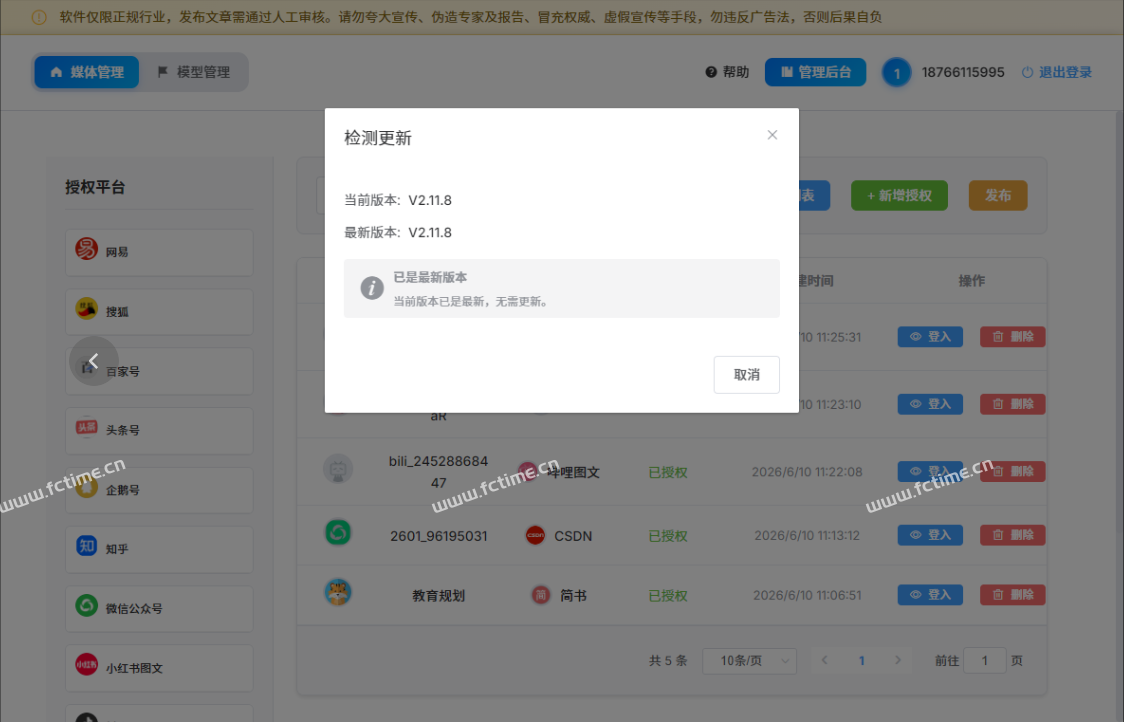This screenshot has height=722, width=1124.
Task: Click the 教育规划 tiger avatar thumbnail
Action: click(338, 592)
